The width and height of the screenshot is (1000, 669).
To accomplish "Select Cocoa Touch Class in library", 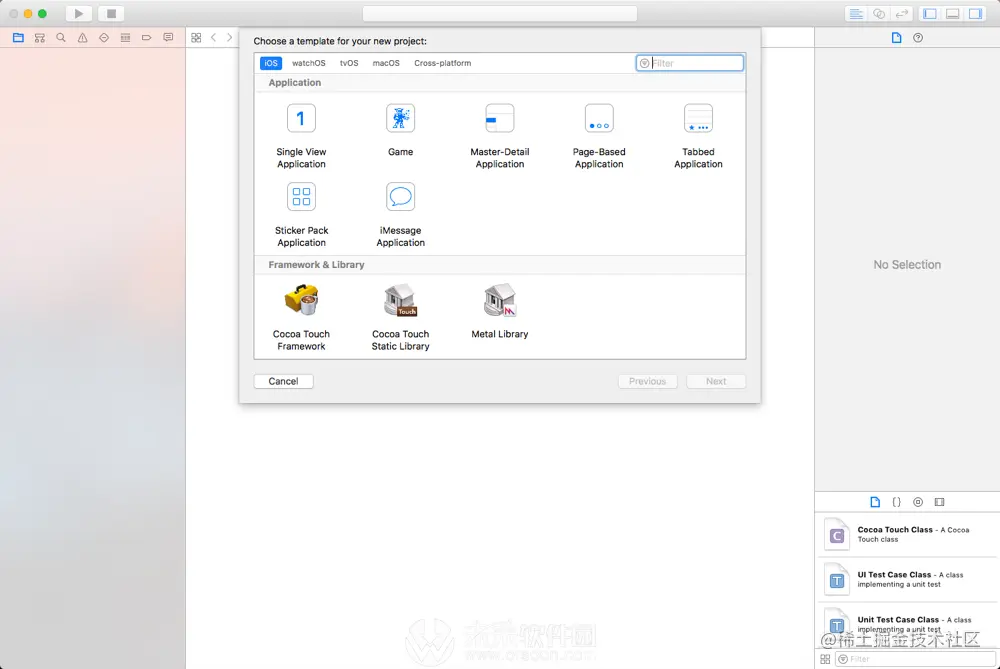I will coord(907,534).
